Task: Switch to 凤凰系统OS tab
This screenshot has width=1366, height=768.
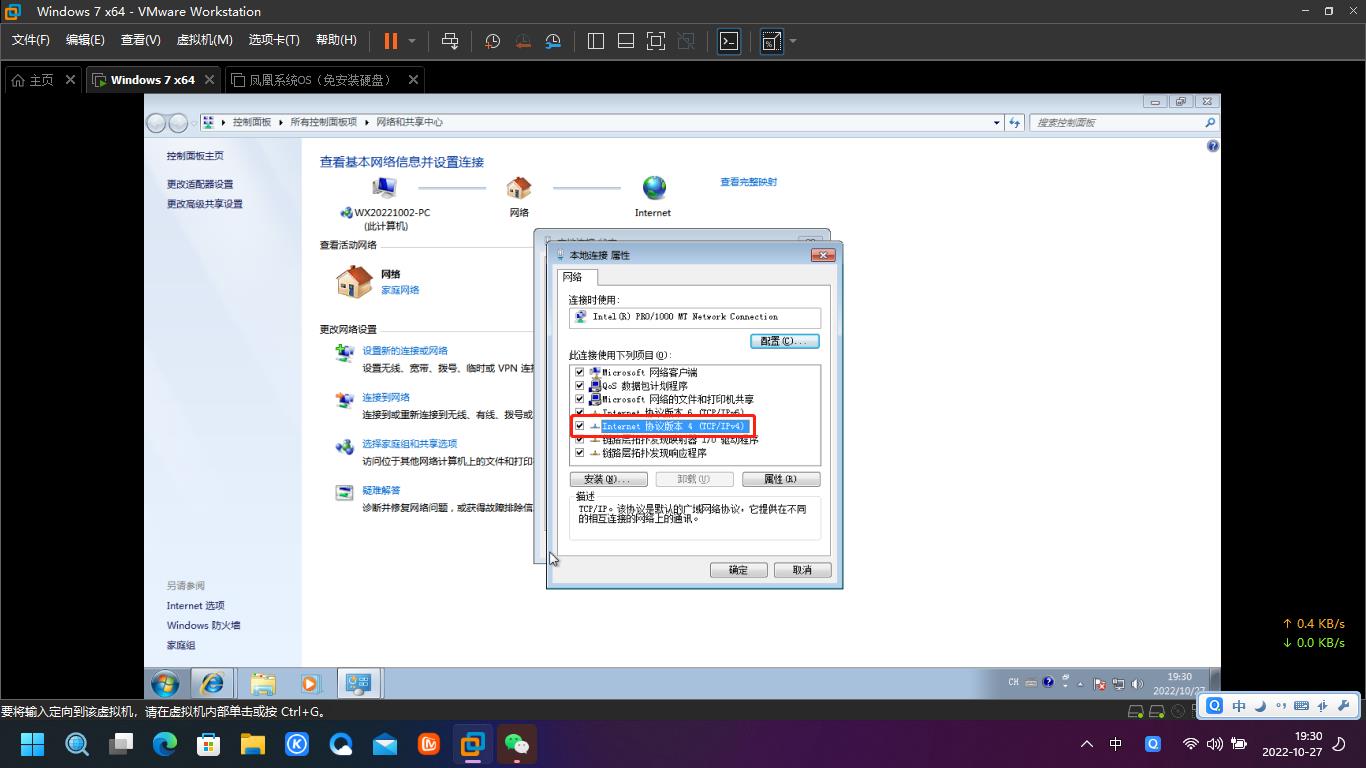Action: pyautogui.click(x=320, y=79)
